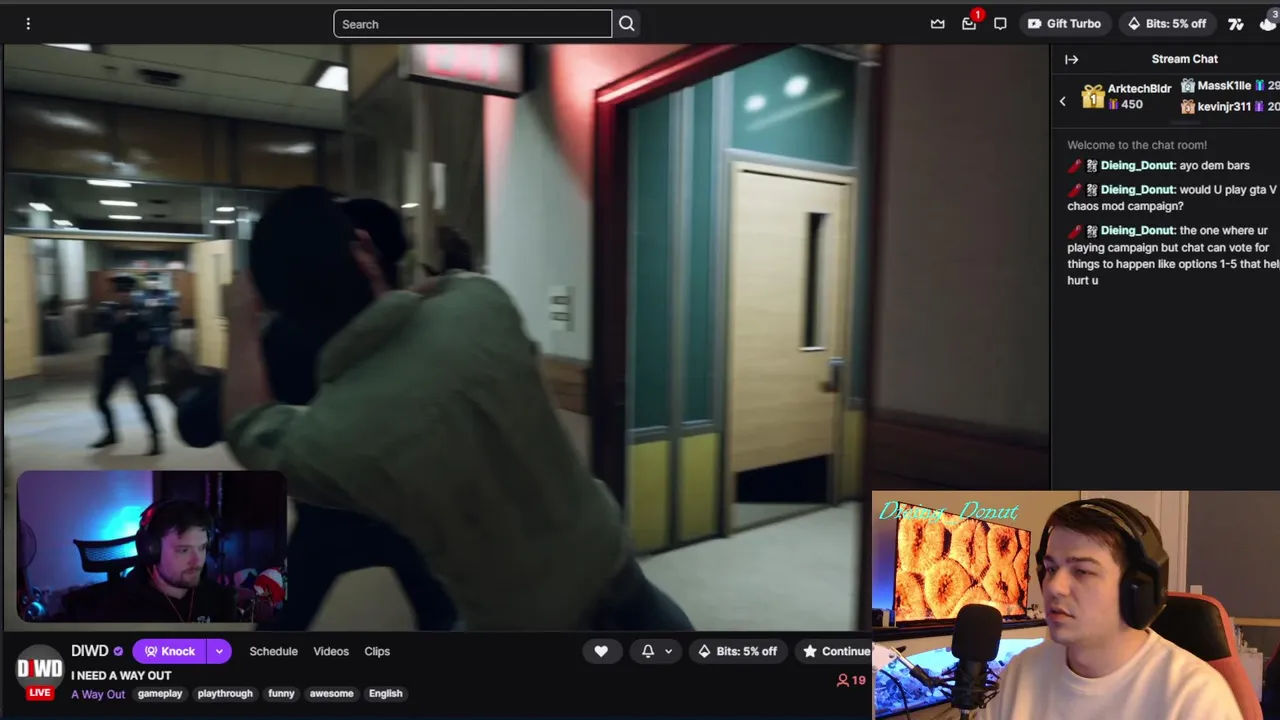Viewport: 1280px width, 720px height.
Task: Click the 7TV extension icon
Action: coord(1236,24)
